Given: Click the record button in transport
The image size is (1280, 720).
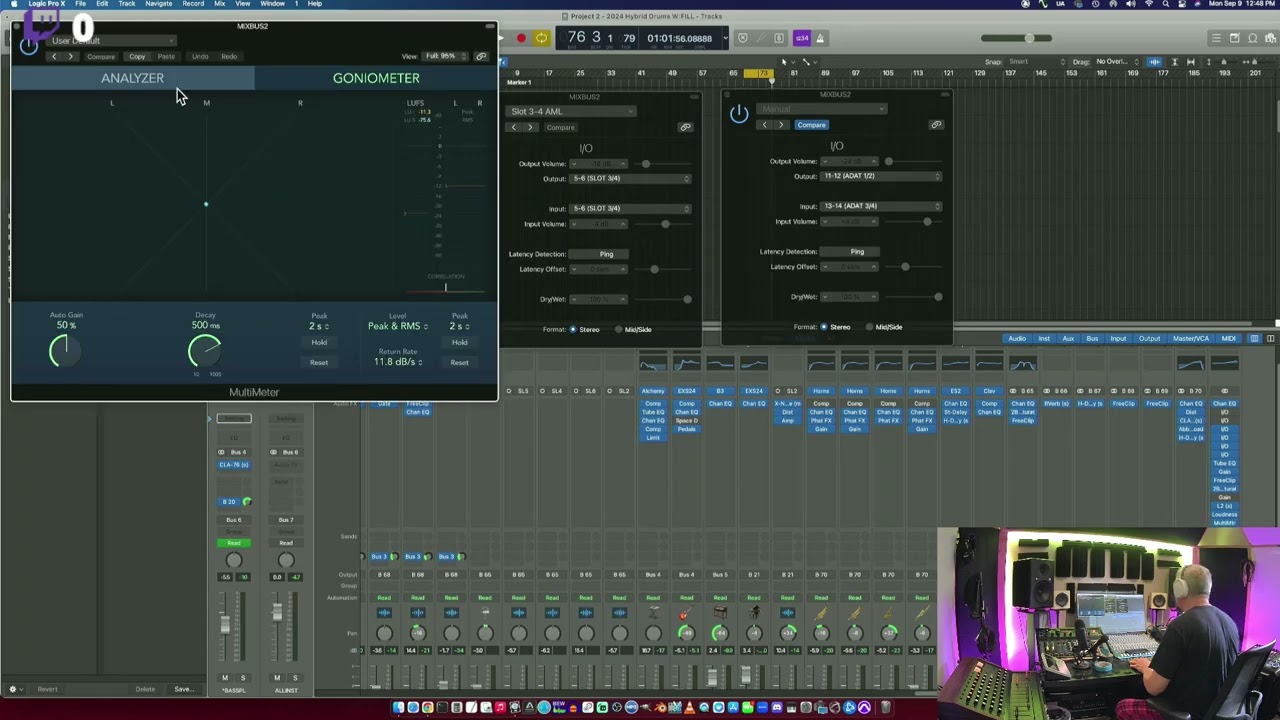Looking at the screenshot, I should point(521,38).
